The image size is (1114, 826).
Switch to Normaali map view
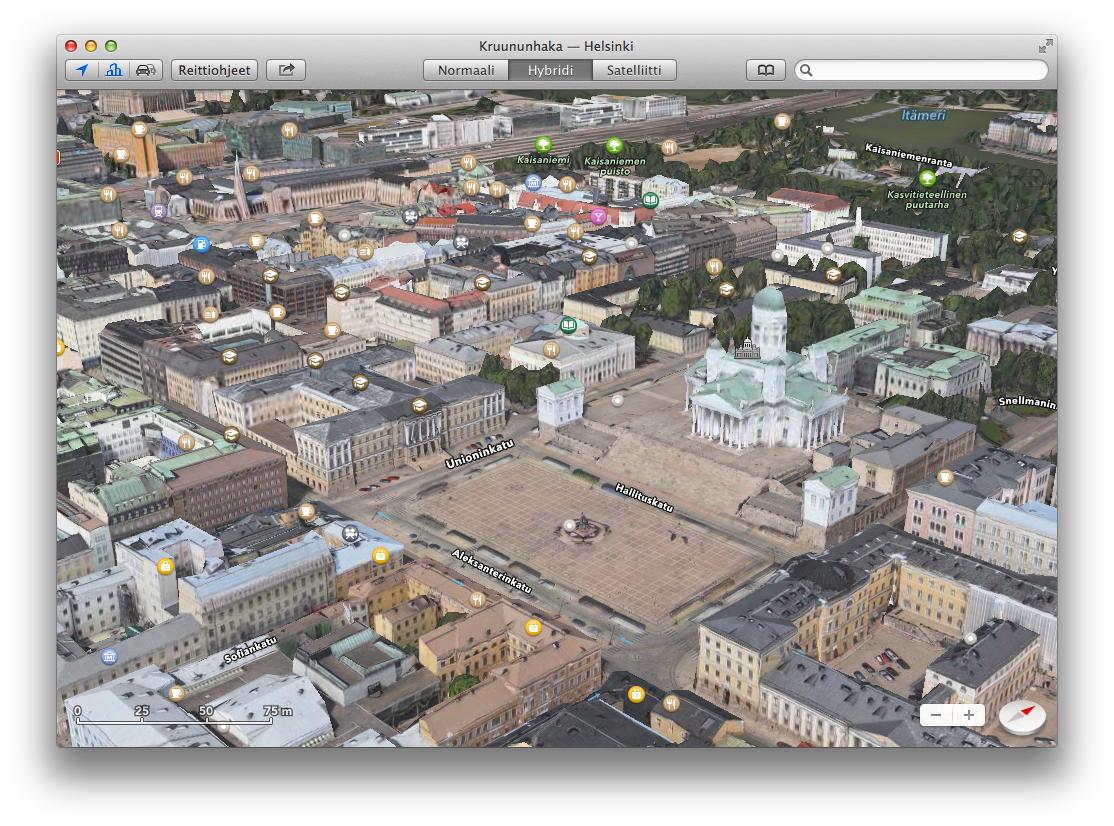466,70
